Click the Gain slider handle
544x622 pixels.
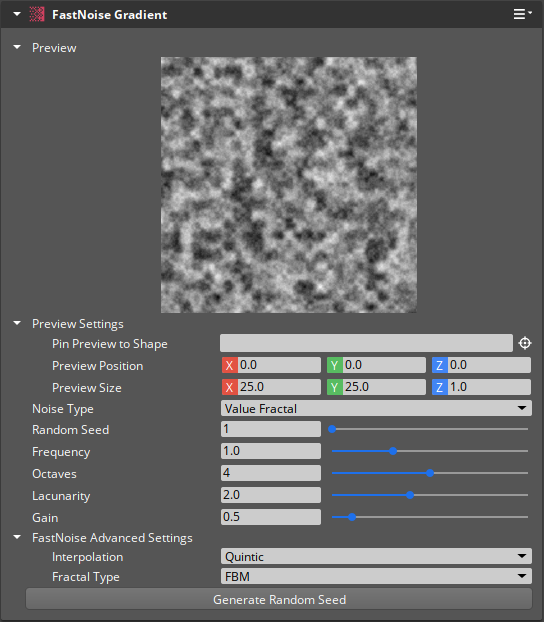(x=352, y=517)
